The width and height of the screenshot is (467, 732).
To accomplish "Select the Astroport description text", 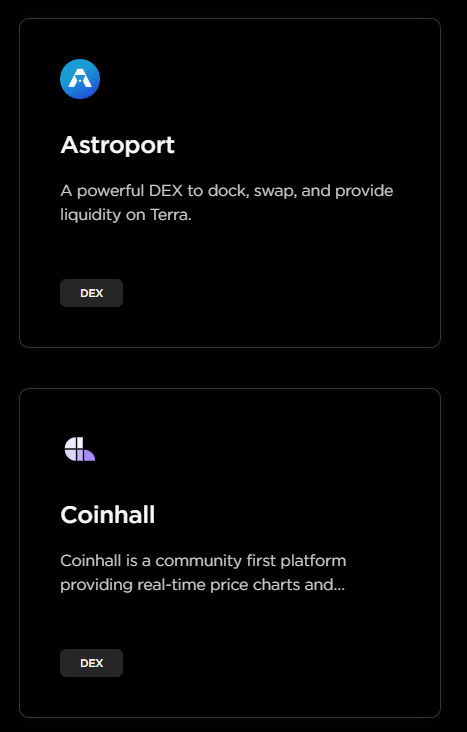I will [x=226, y=203].
